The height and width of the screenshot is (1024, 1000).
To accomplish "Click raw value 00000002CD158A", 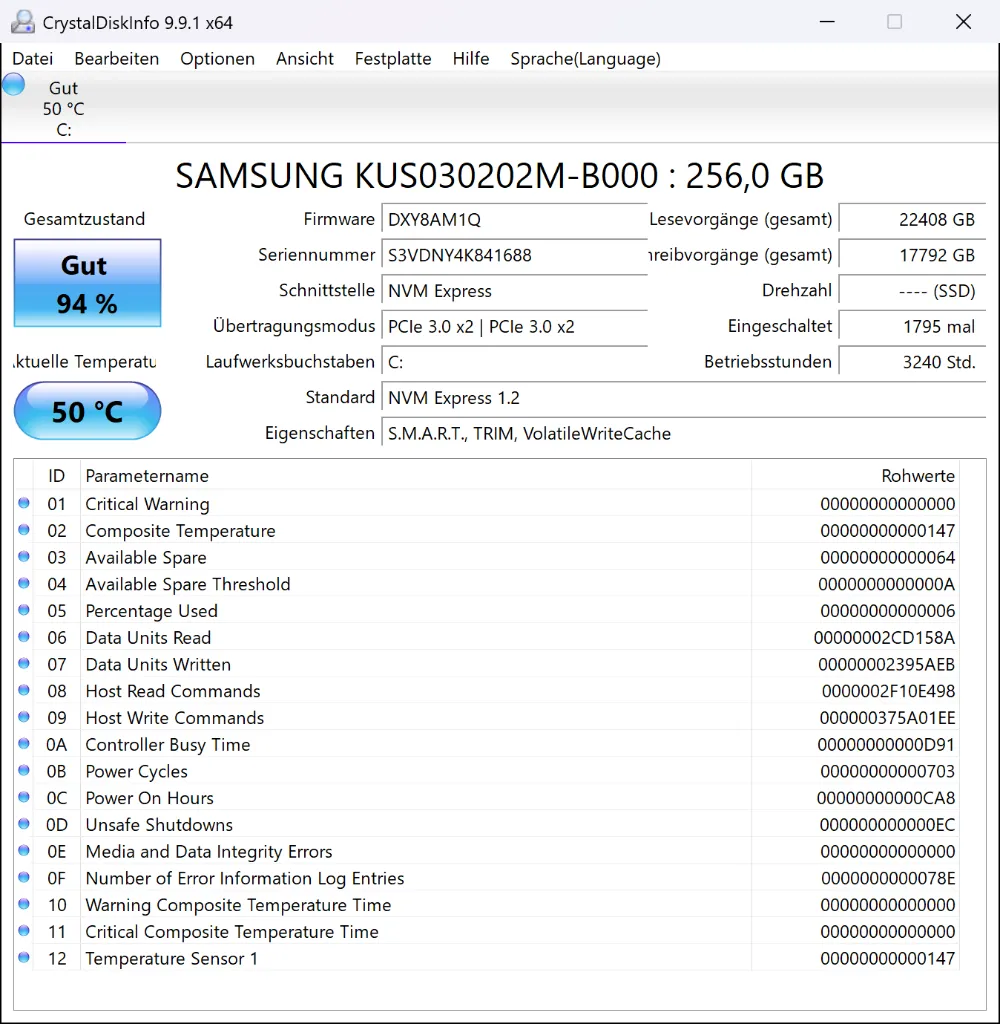I will 884,638.
